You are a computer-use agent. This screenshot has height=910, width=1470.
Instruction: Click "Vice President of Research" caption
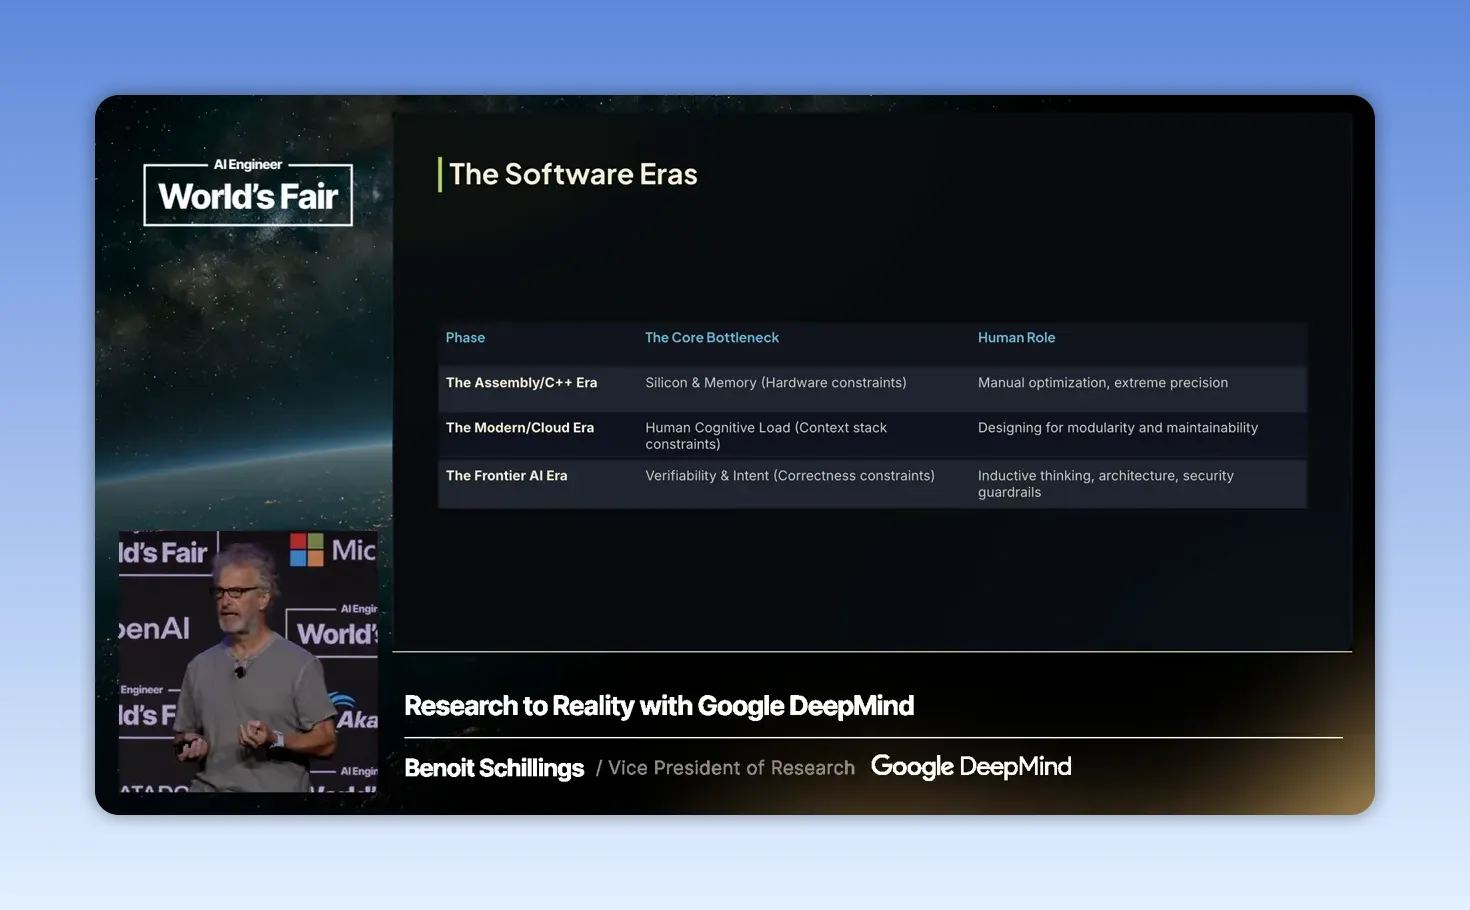point(731,768)
